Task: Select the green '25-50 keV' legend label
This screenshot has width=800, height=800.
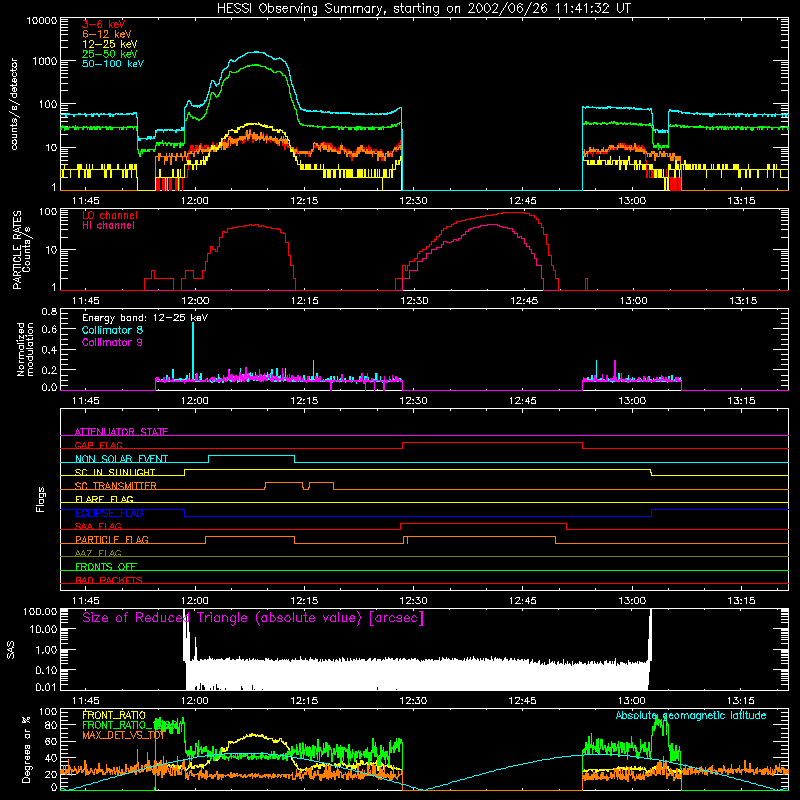Action: pyautogui.click(x=110, y=54)
